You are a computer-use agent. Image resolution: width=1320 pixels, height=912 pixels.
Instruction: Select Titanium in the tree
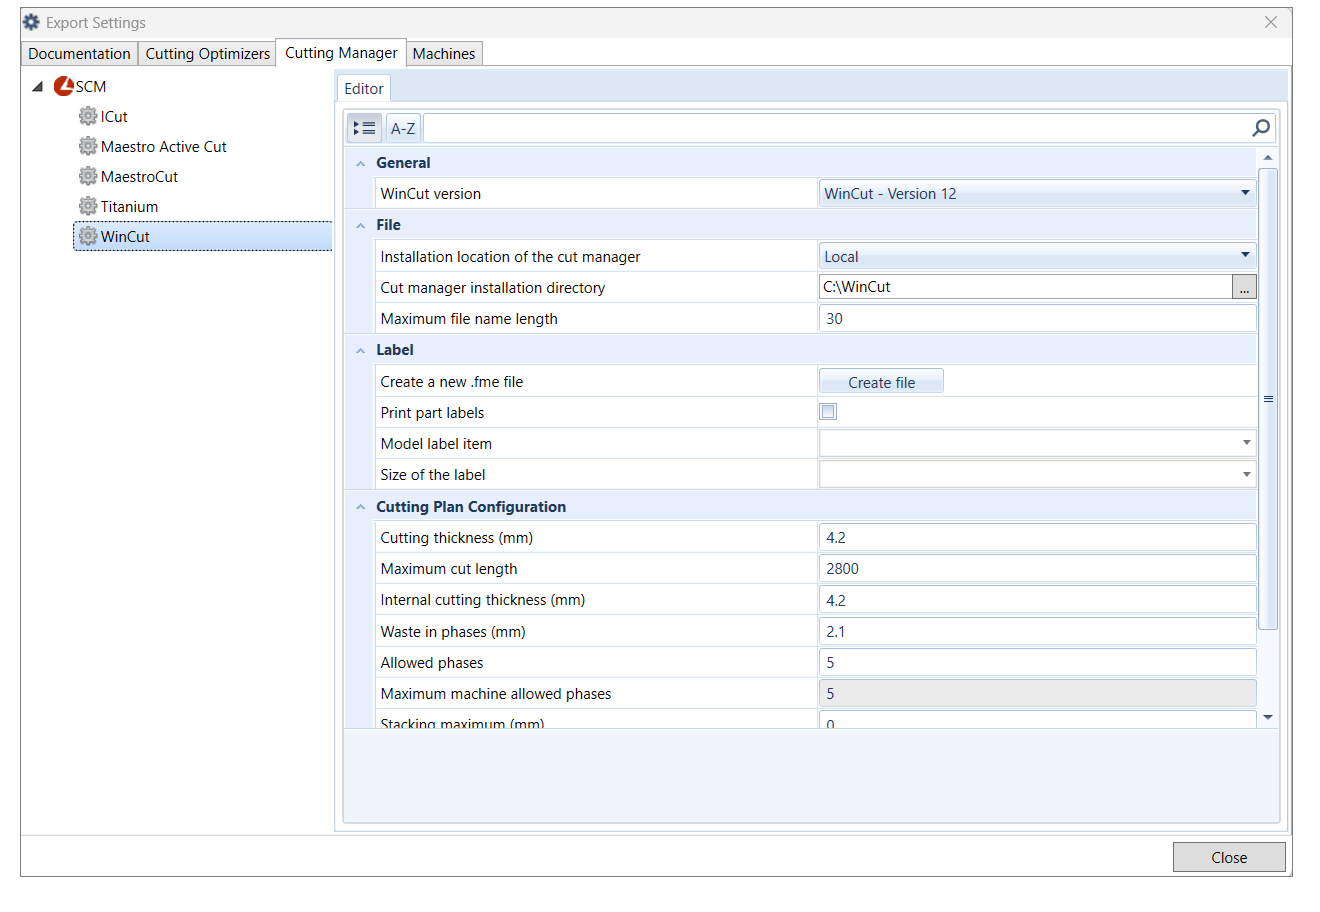pyautogui.click(x=129, y=206)
